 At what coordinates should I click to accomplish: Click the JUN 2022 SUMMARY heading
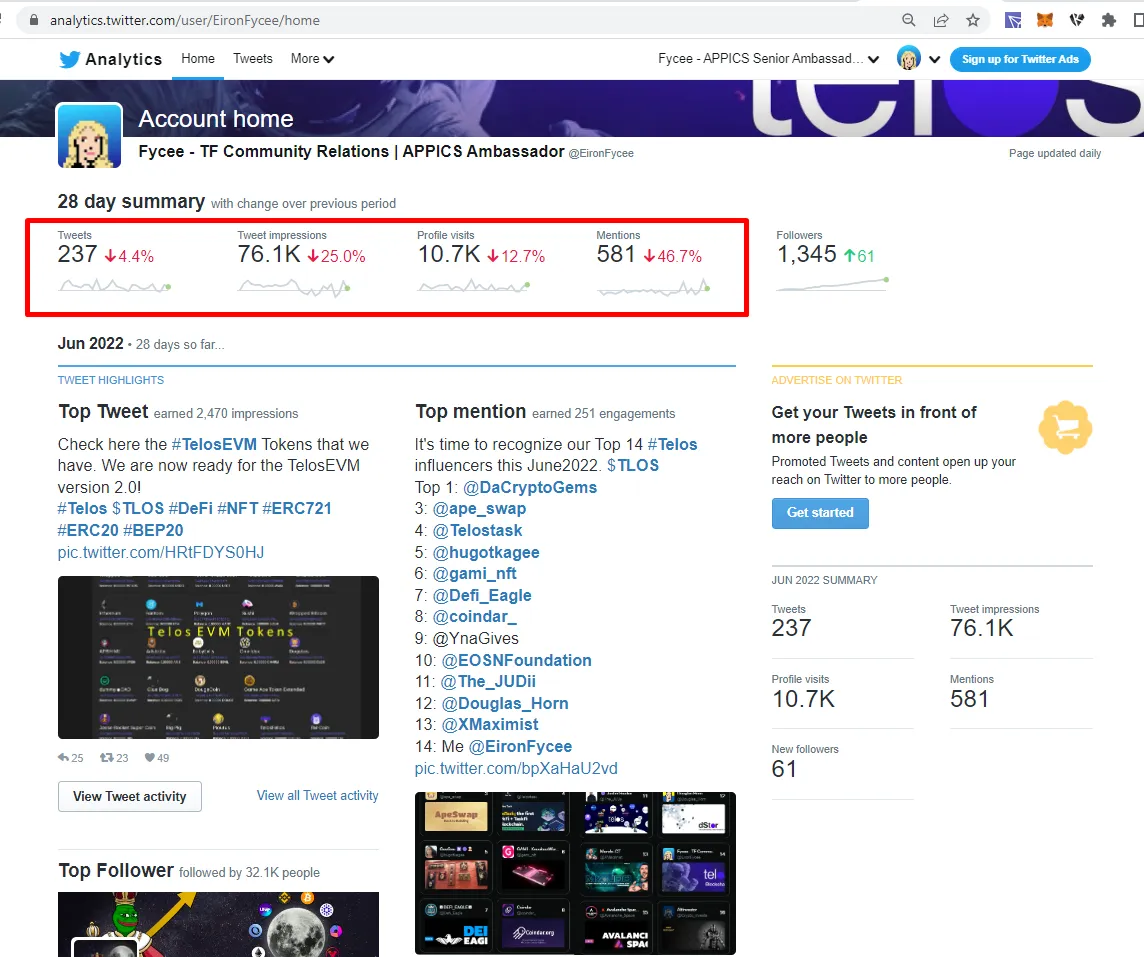coord(824,580)
